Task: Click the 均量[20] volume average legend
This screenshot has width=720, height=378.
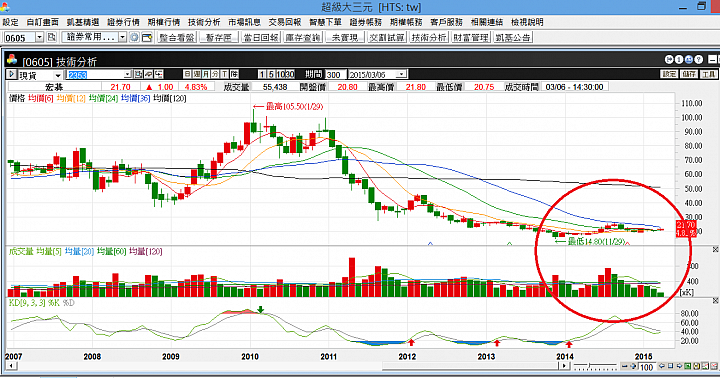Action: [79, 251]
